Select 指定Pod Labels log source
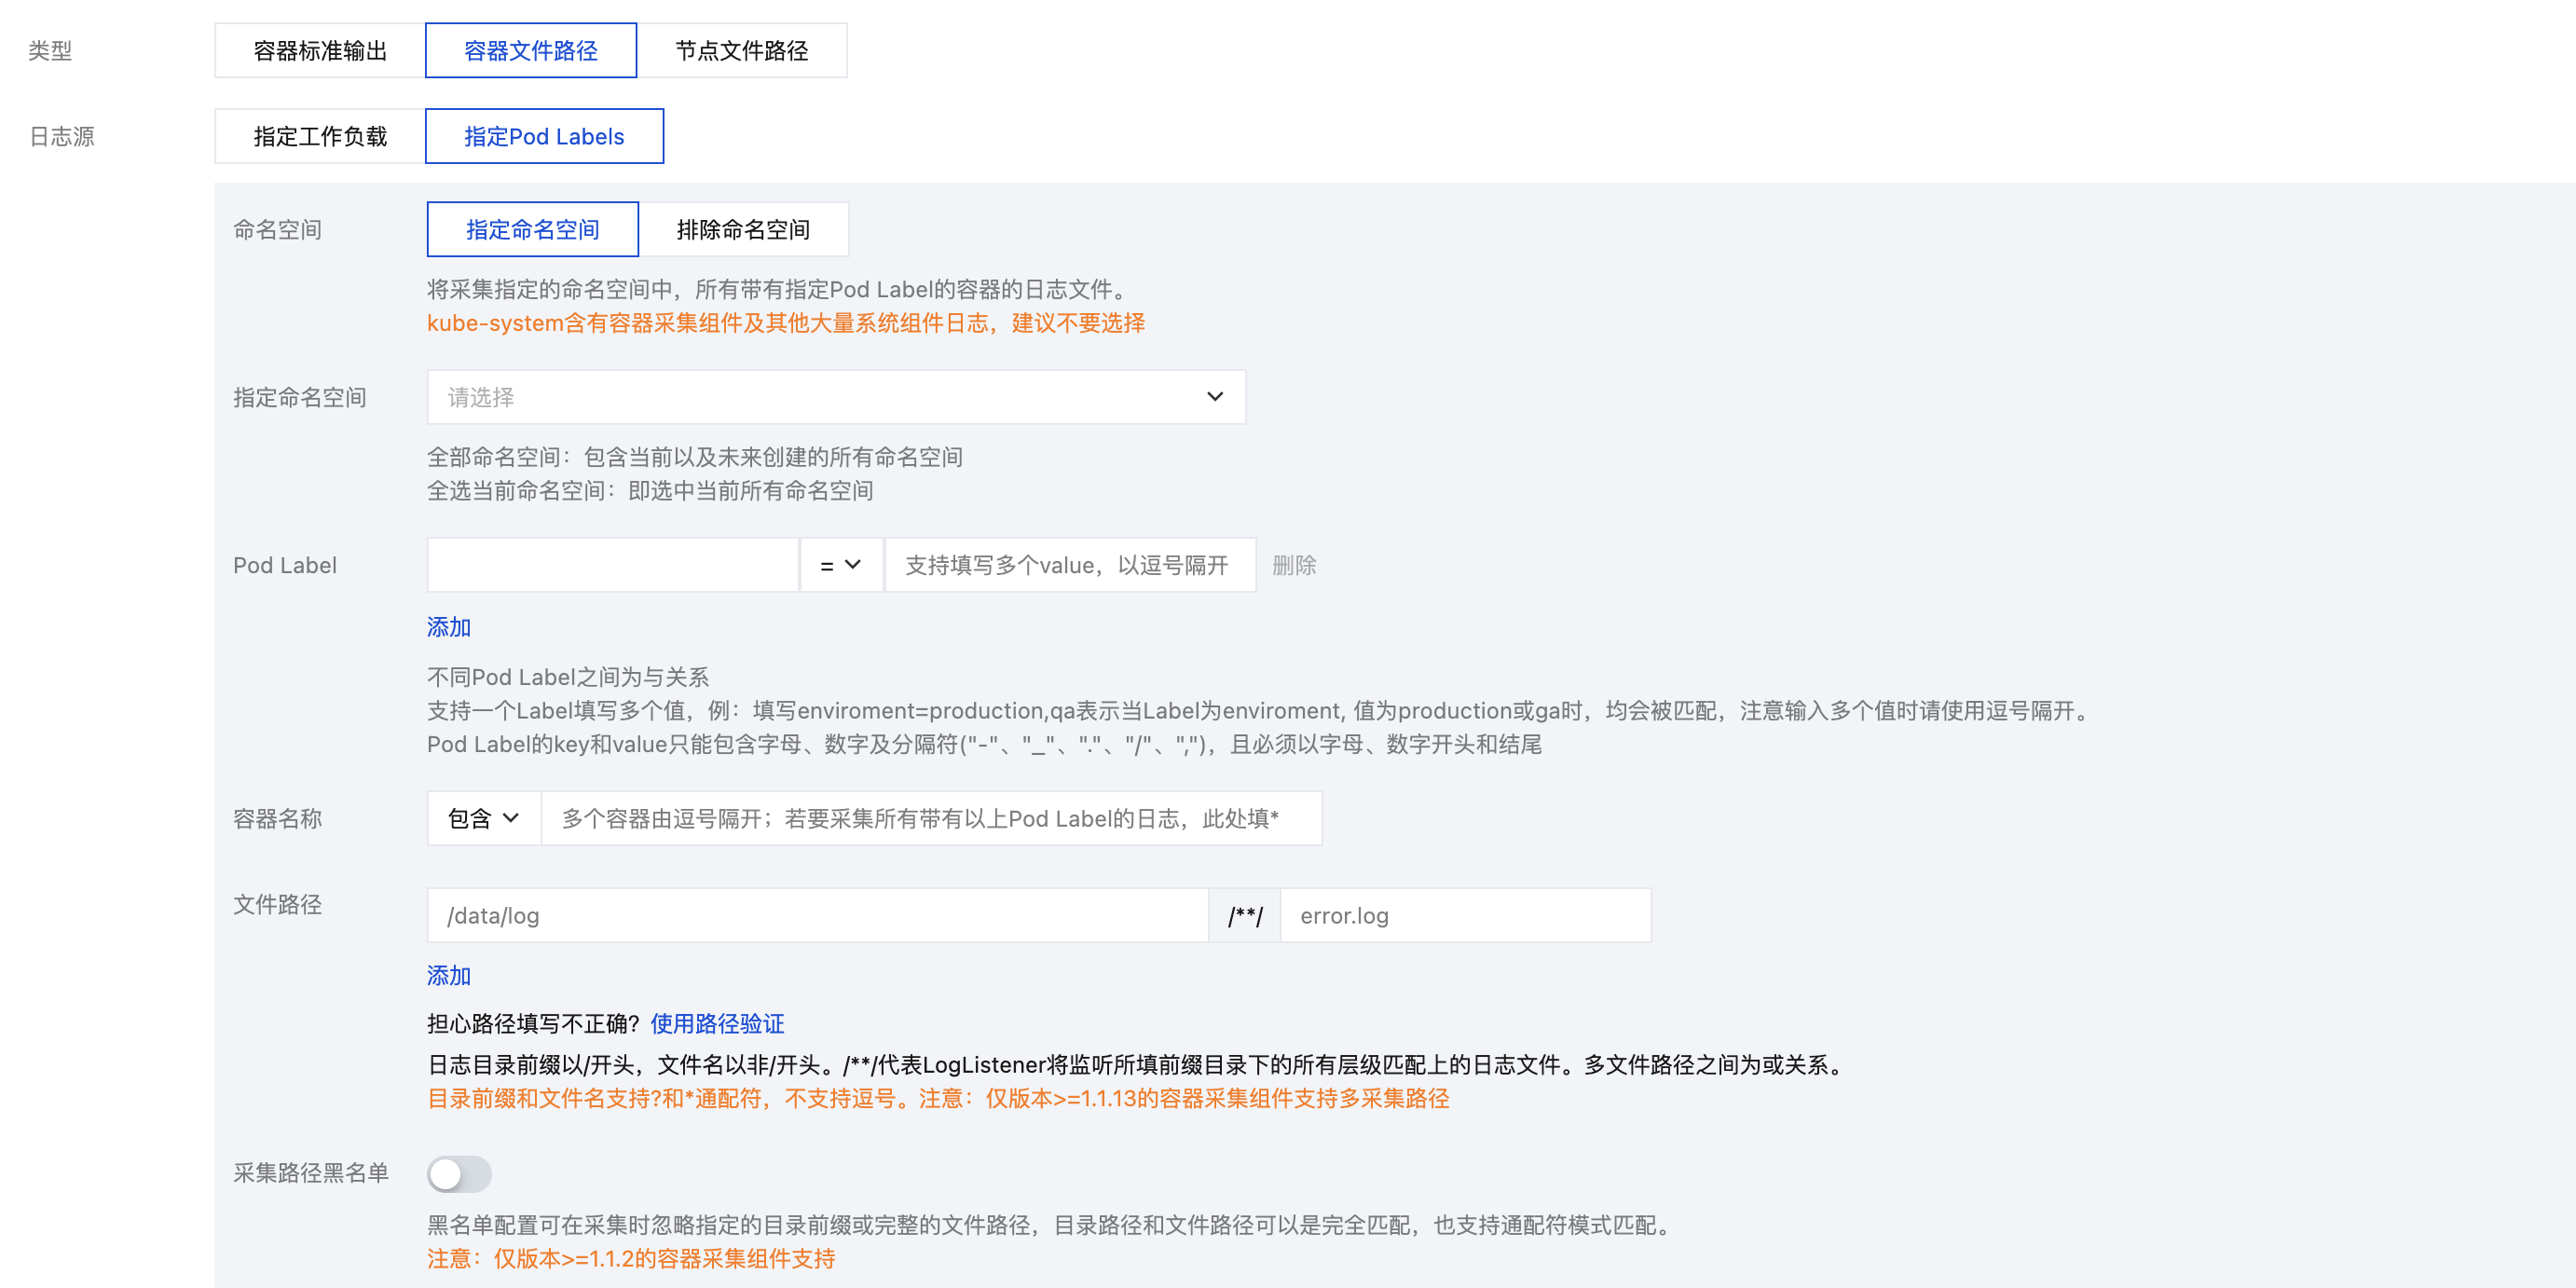 coord(543,137)
